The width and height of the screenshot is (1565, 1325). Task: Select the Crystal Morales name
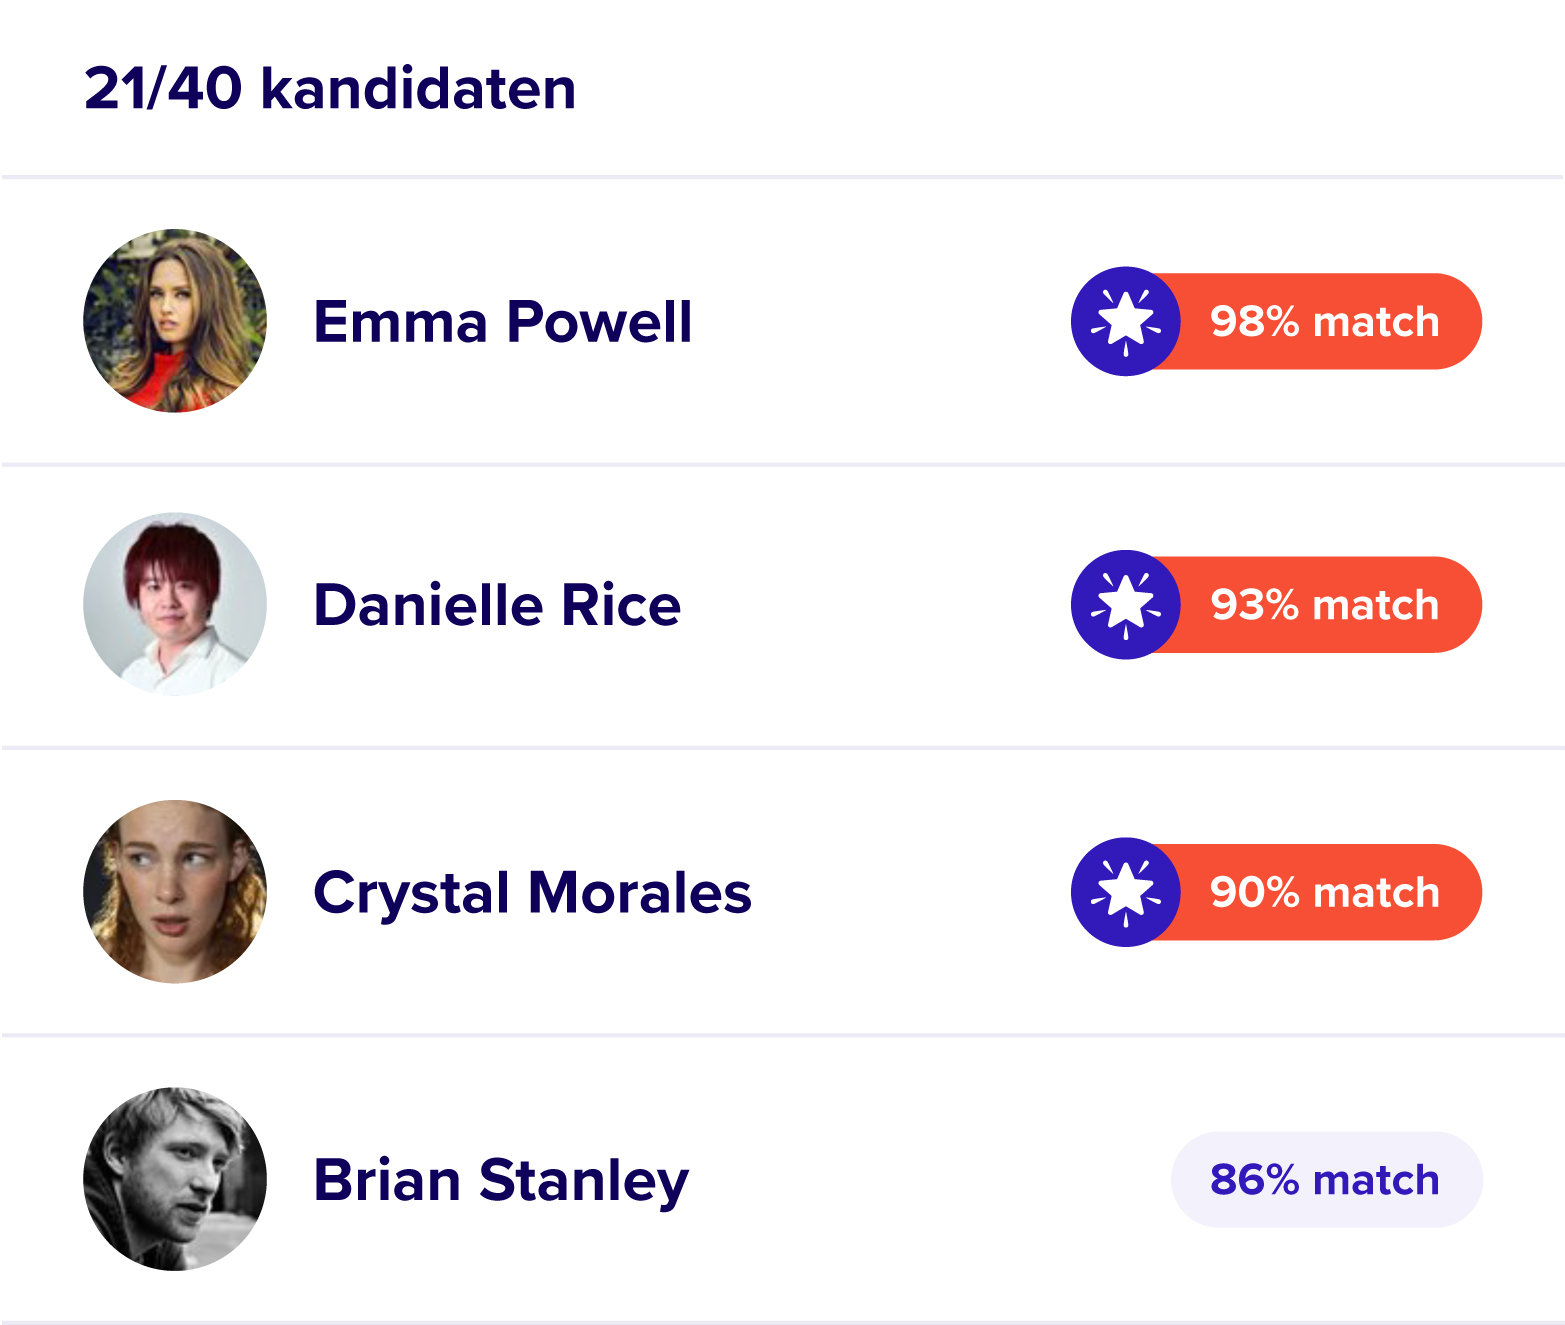click(532, 893)
